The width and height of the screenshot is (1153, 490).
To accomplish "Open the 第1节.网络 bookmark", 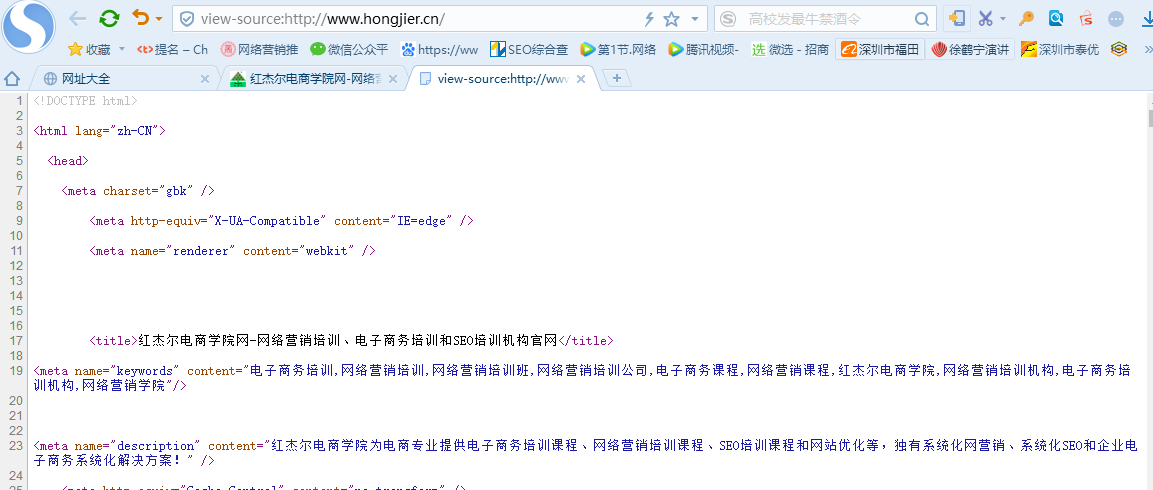I will click(x=618, y=49).
